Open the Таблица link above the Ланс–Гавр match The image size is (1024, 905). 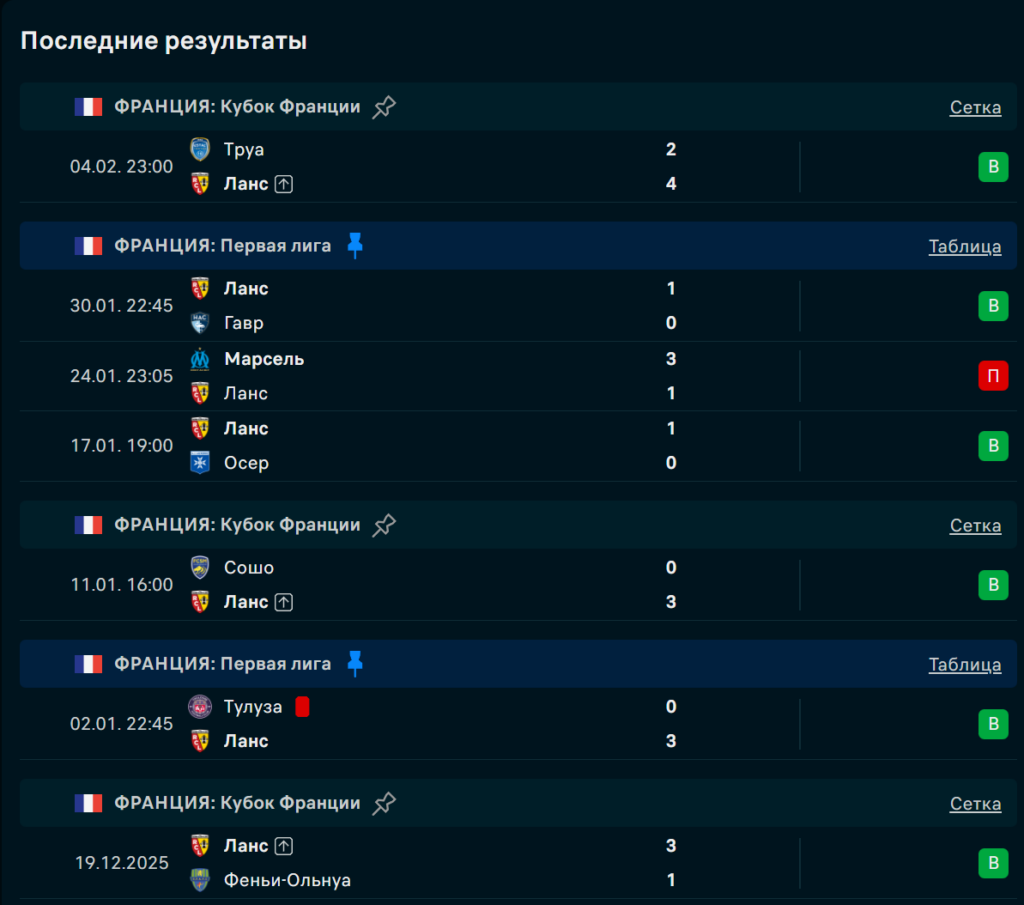[964, 246]
